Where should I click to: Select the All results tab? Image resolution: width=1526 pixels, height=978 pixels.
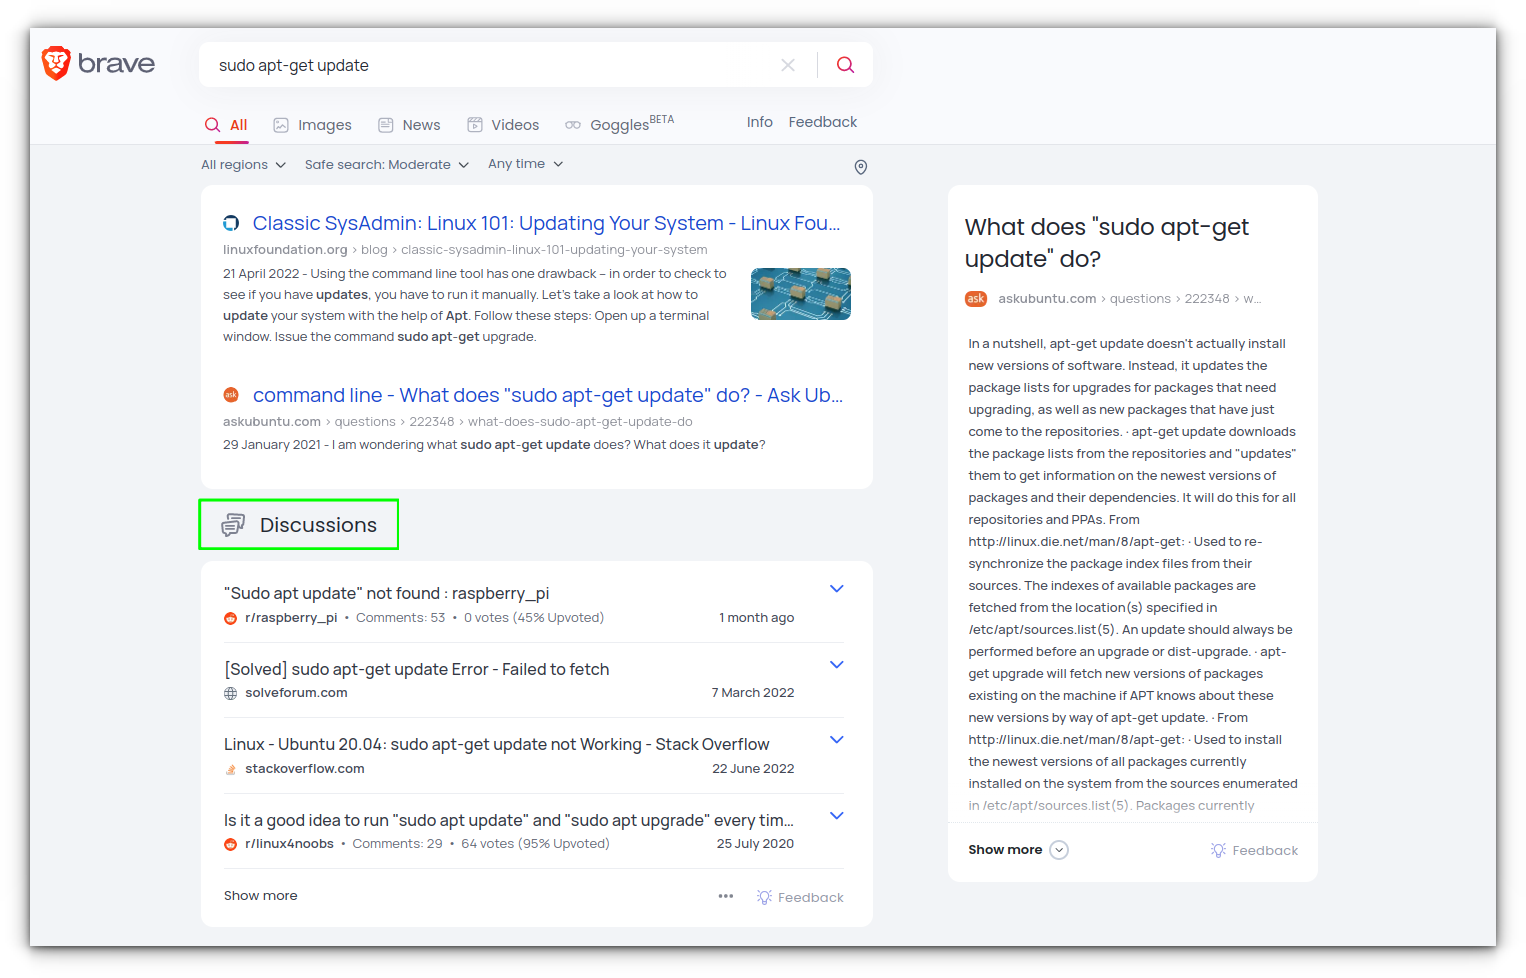(x=226, y=125)
